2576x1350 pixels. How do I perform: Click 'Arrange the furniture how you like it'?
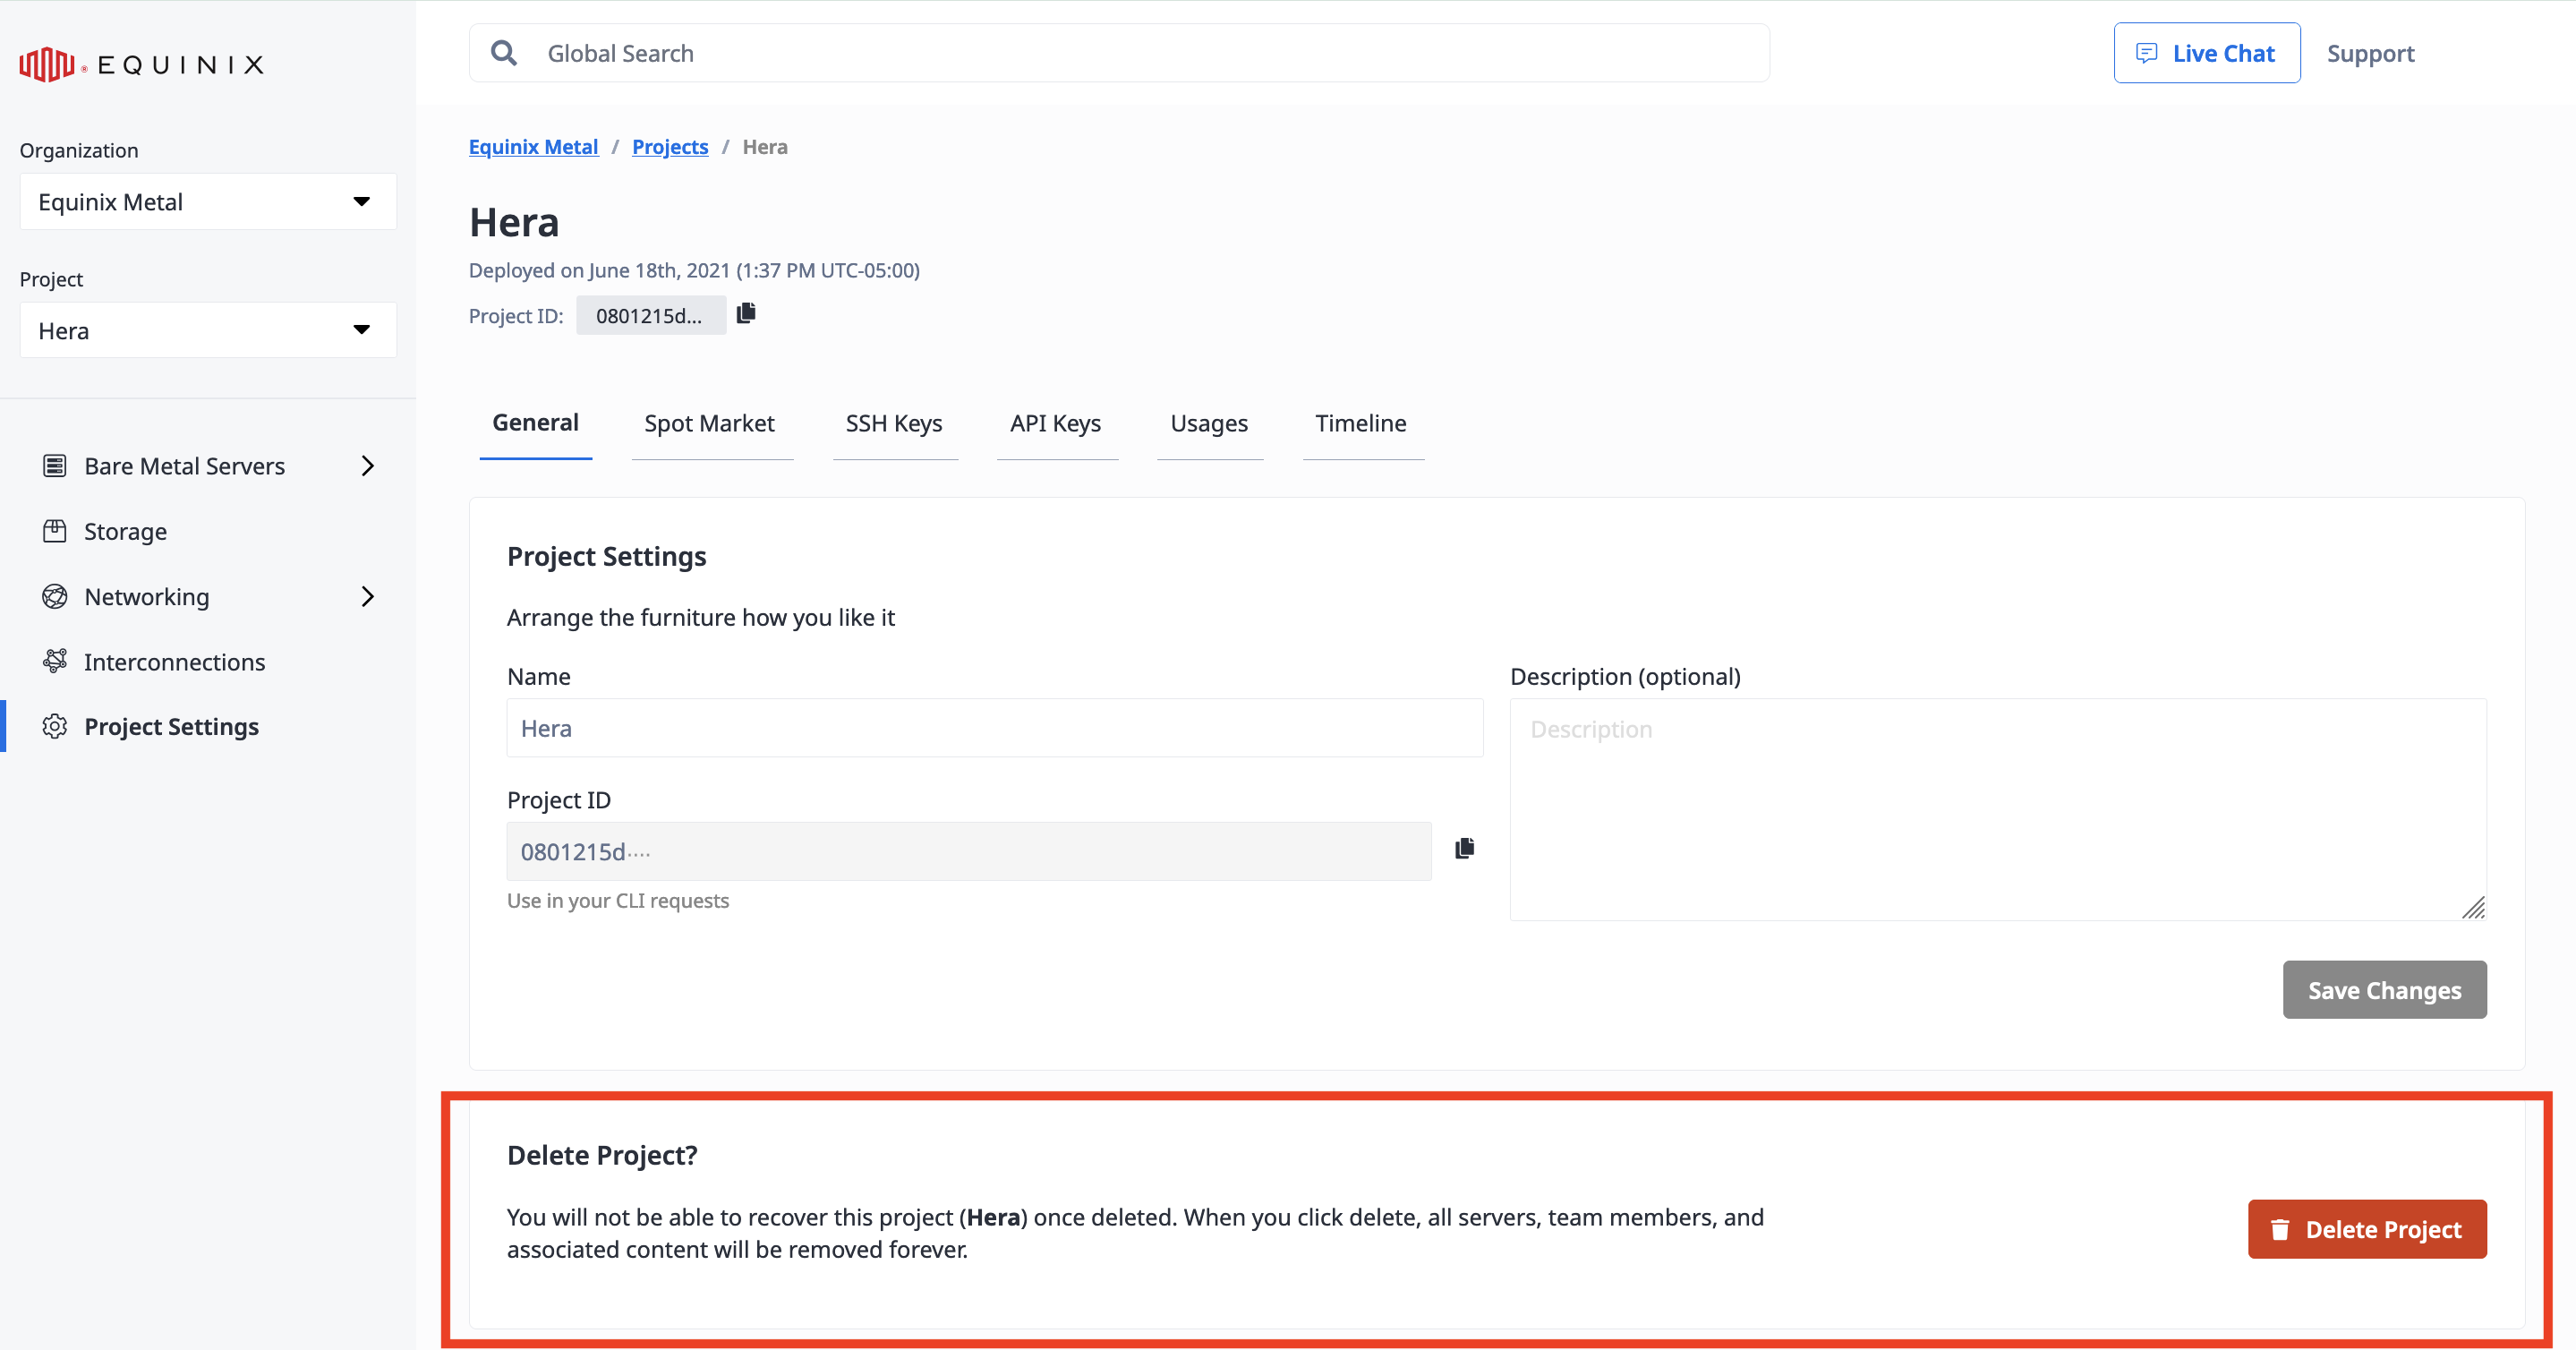[x=701, y=617]
